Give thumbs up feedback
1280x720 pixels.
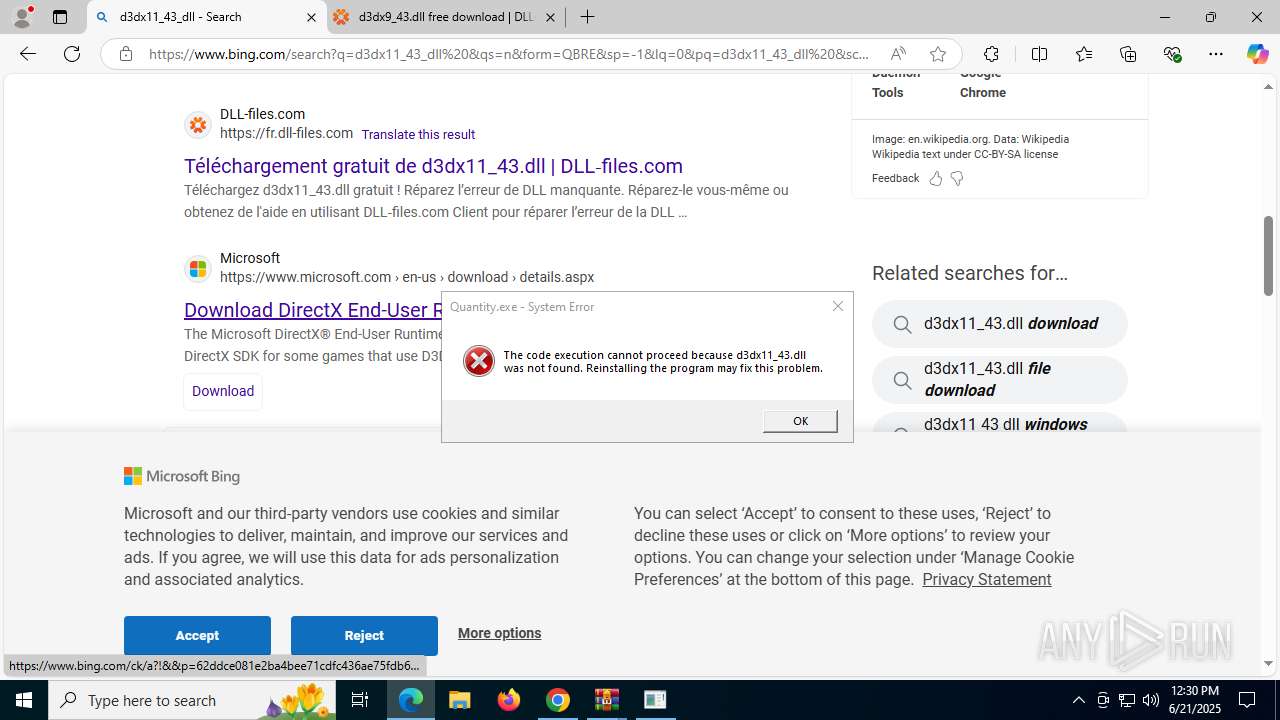[x=936, y=178]
